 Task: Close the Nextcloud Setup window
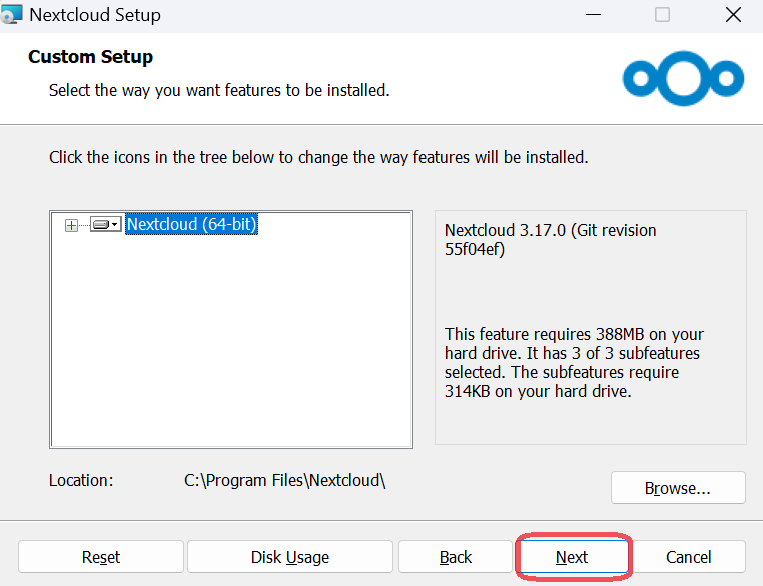[733, 15]
